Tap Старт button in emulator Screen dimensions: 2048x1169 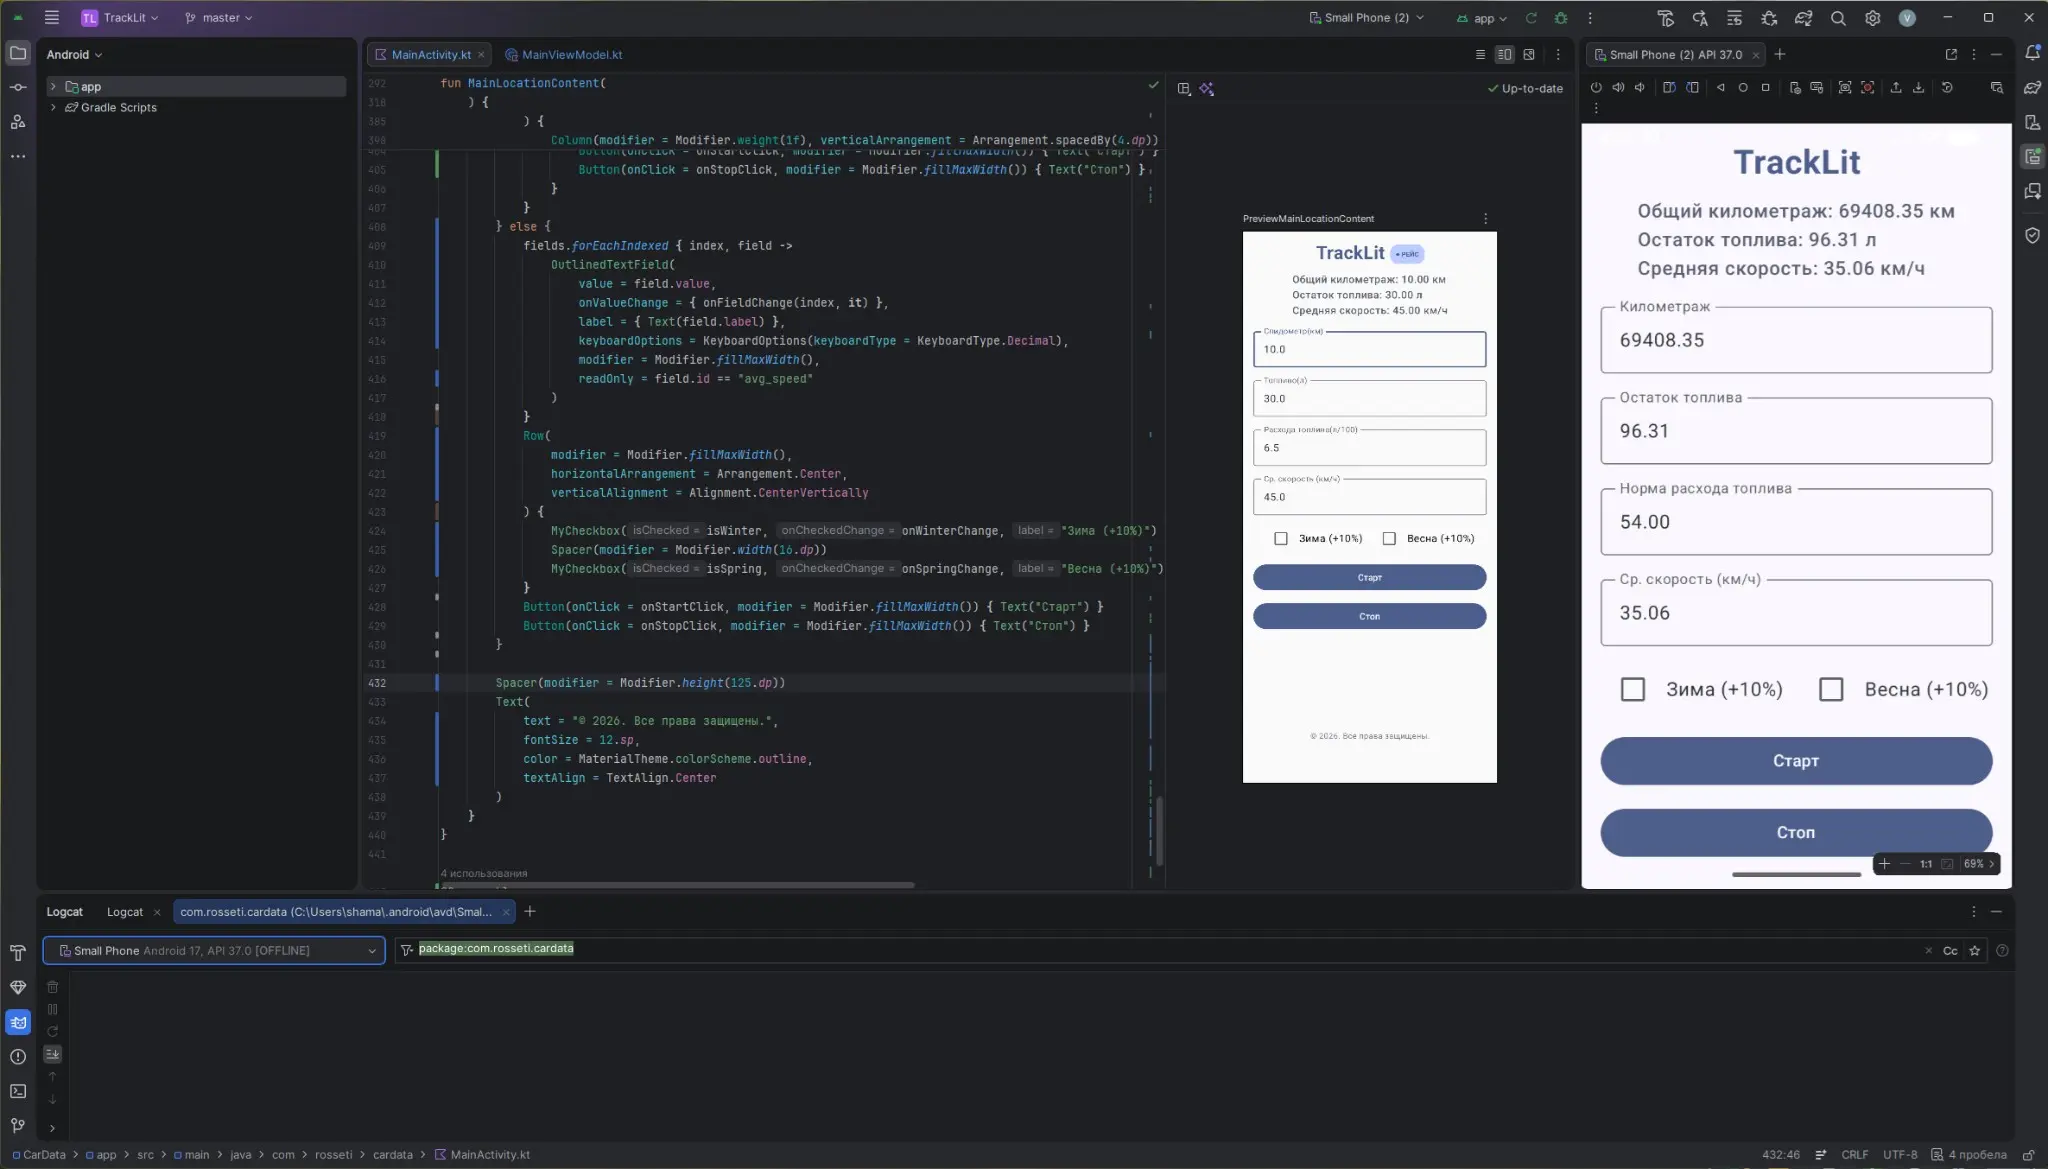[x=1796, y=762]
